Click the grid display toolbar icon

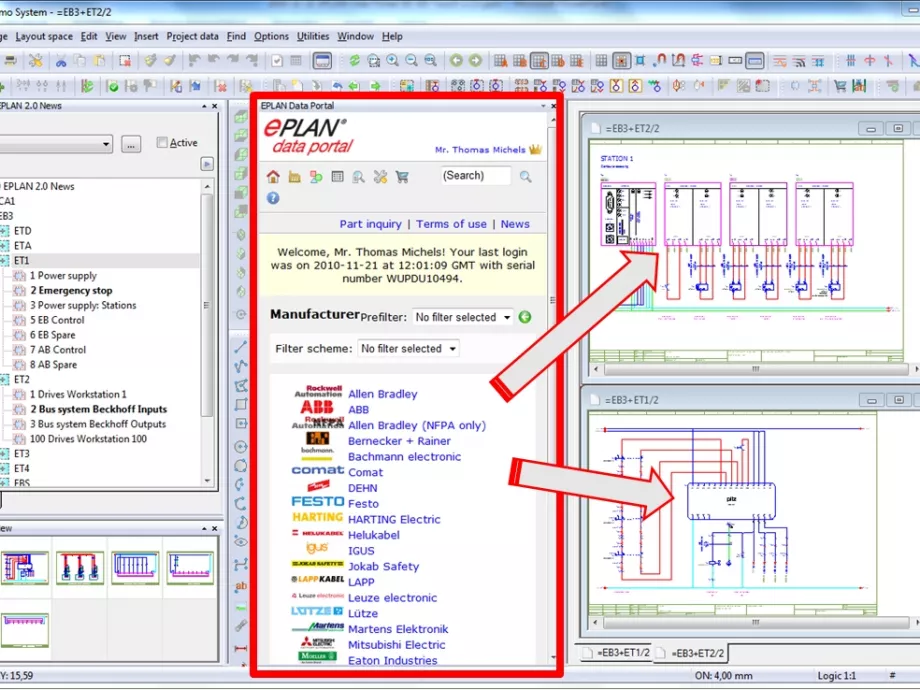click(601, 60)
